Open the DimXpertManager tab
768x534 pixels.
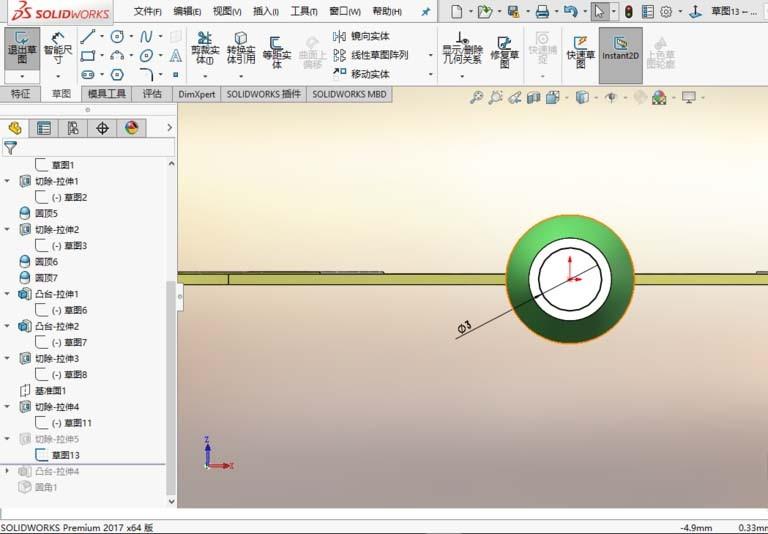(102, 128)
